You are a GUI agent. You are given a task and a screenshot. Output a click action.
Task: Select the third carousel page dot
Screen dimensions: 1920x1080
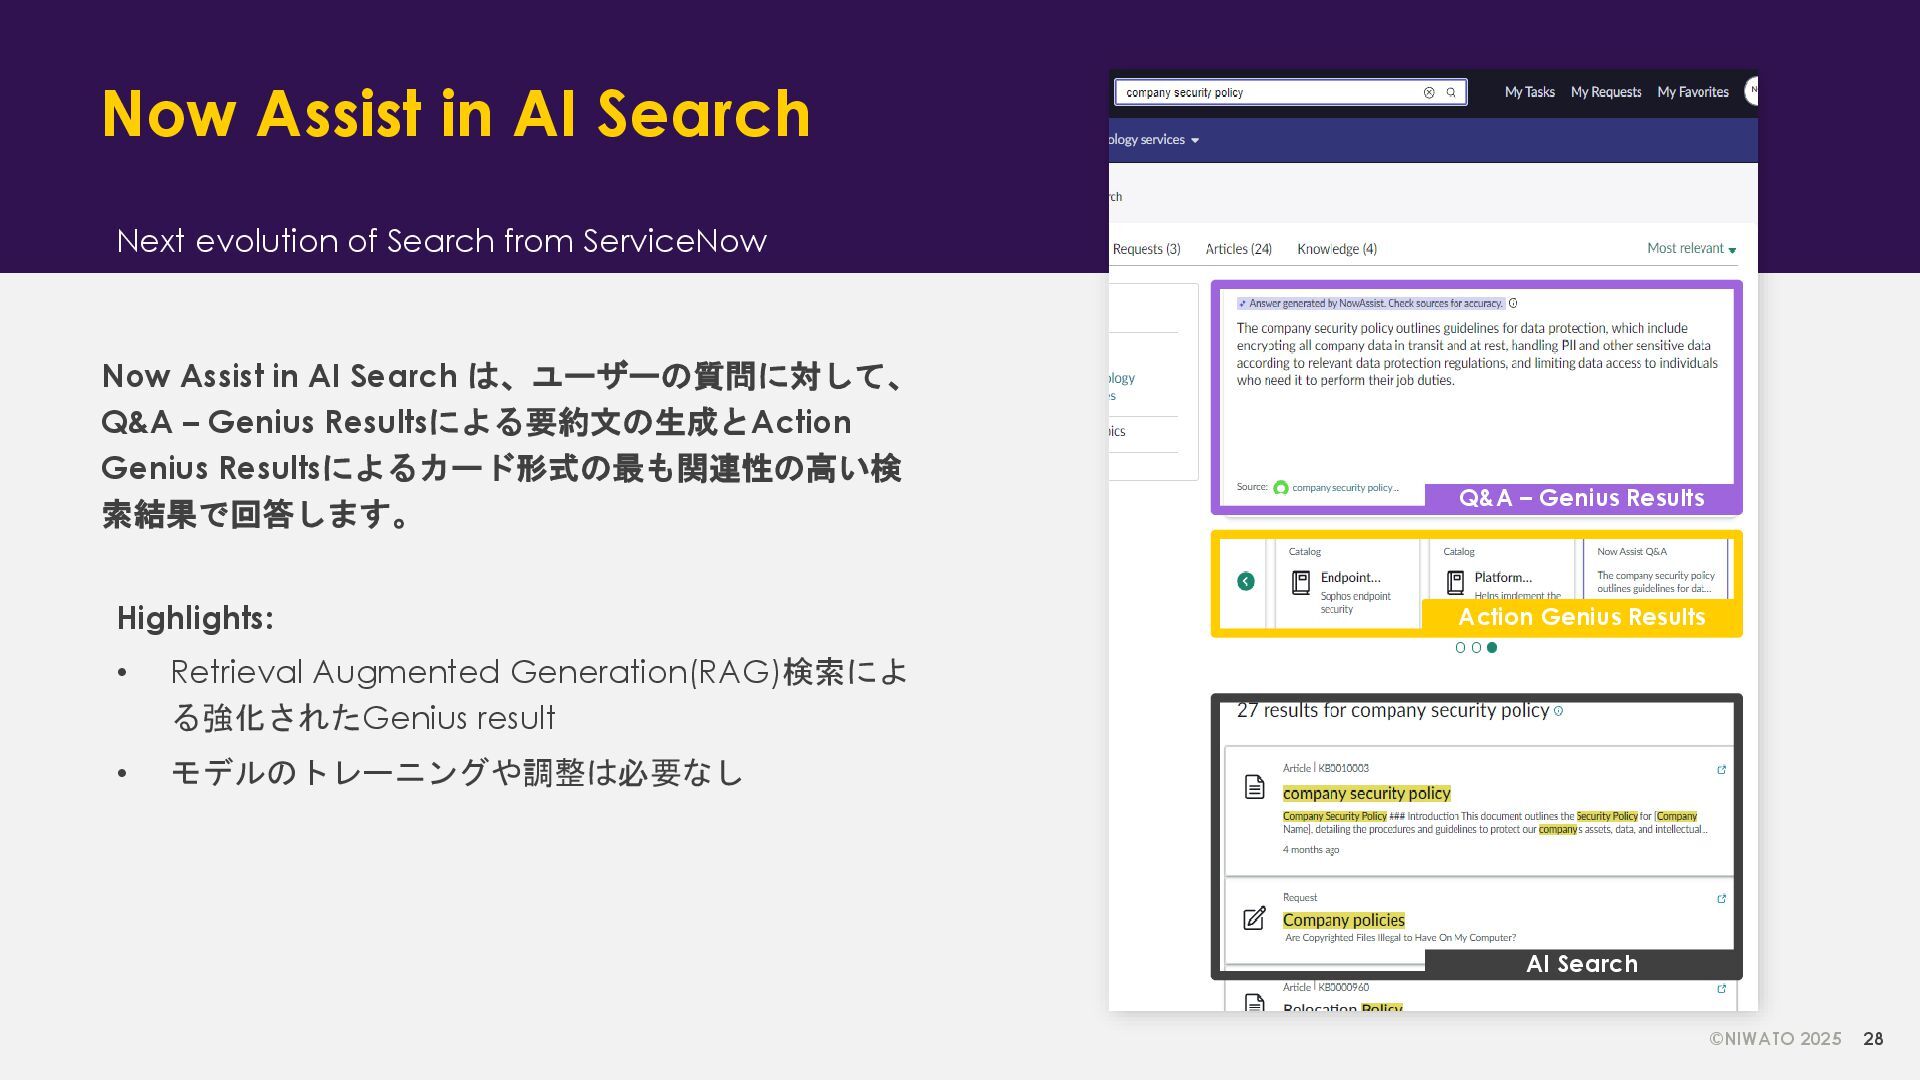point(1492,648)
